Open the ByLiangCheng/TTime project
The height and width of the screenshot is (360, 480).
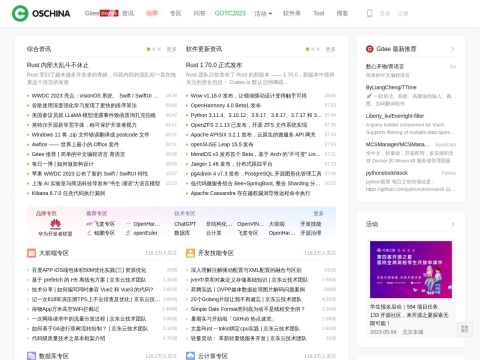[x=391, y=87]
